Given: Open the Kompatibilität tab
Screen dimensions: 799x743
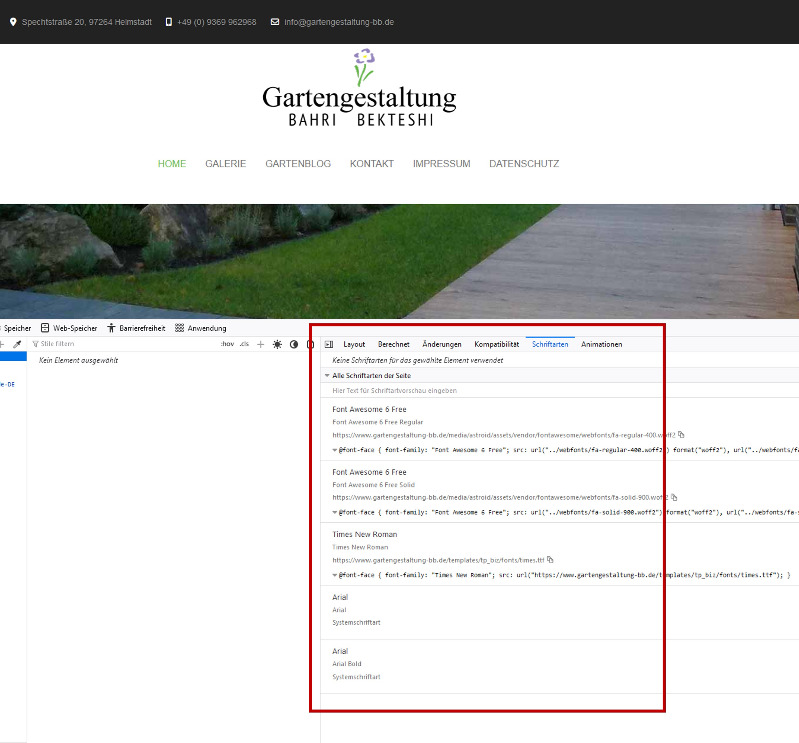Looking at the screenshot, I should point(497,344).
